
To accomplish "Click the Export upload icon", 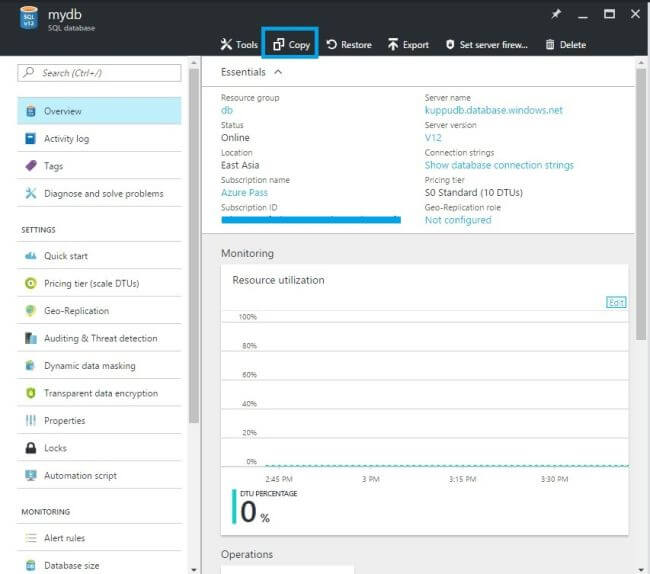I will point(393,44).
